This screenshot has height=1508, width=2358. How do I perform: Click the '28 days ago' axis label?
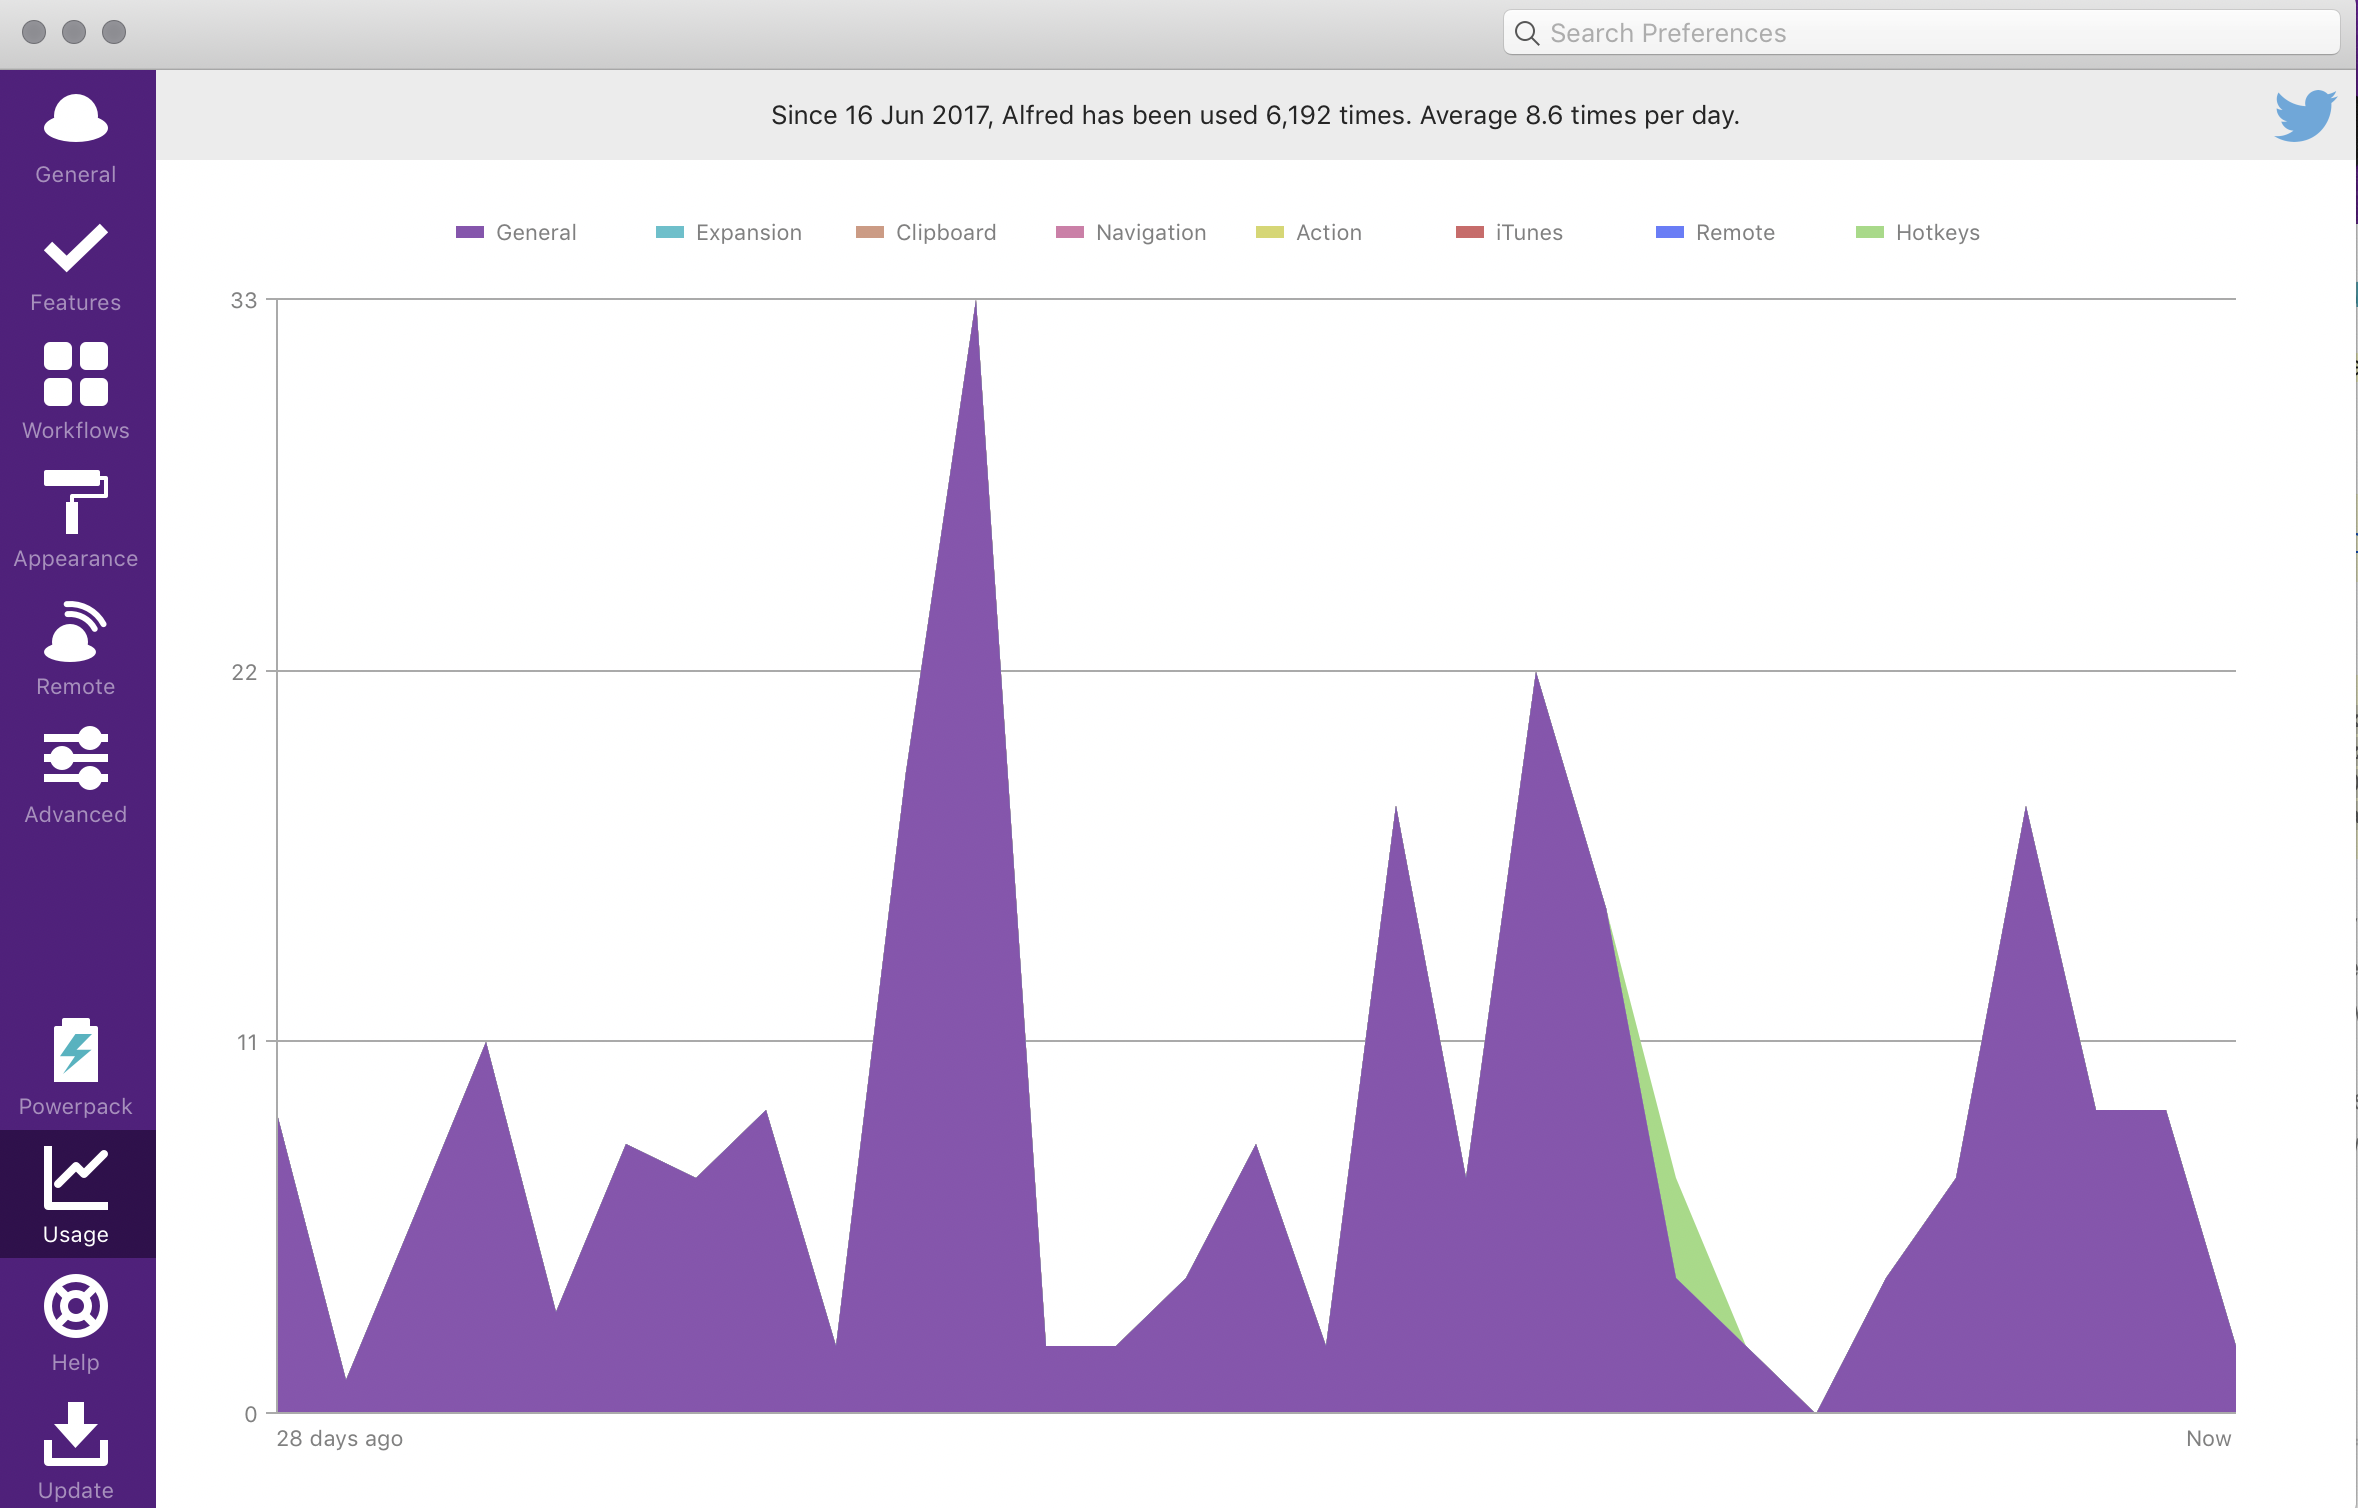tap(340, 1438)
